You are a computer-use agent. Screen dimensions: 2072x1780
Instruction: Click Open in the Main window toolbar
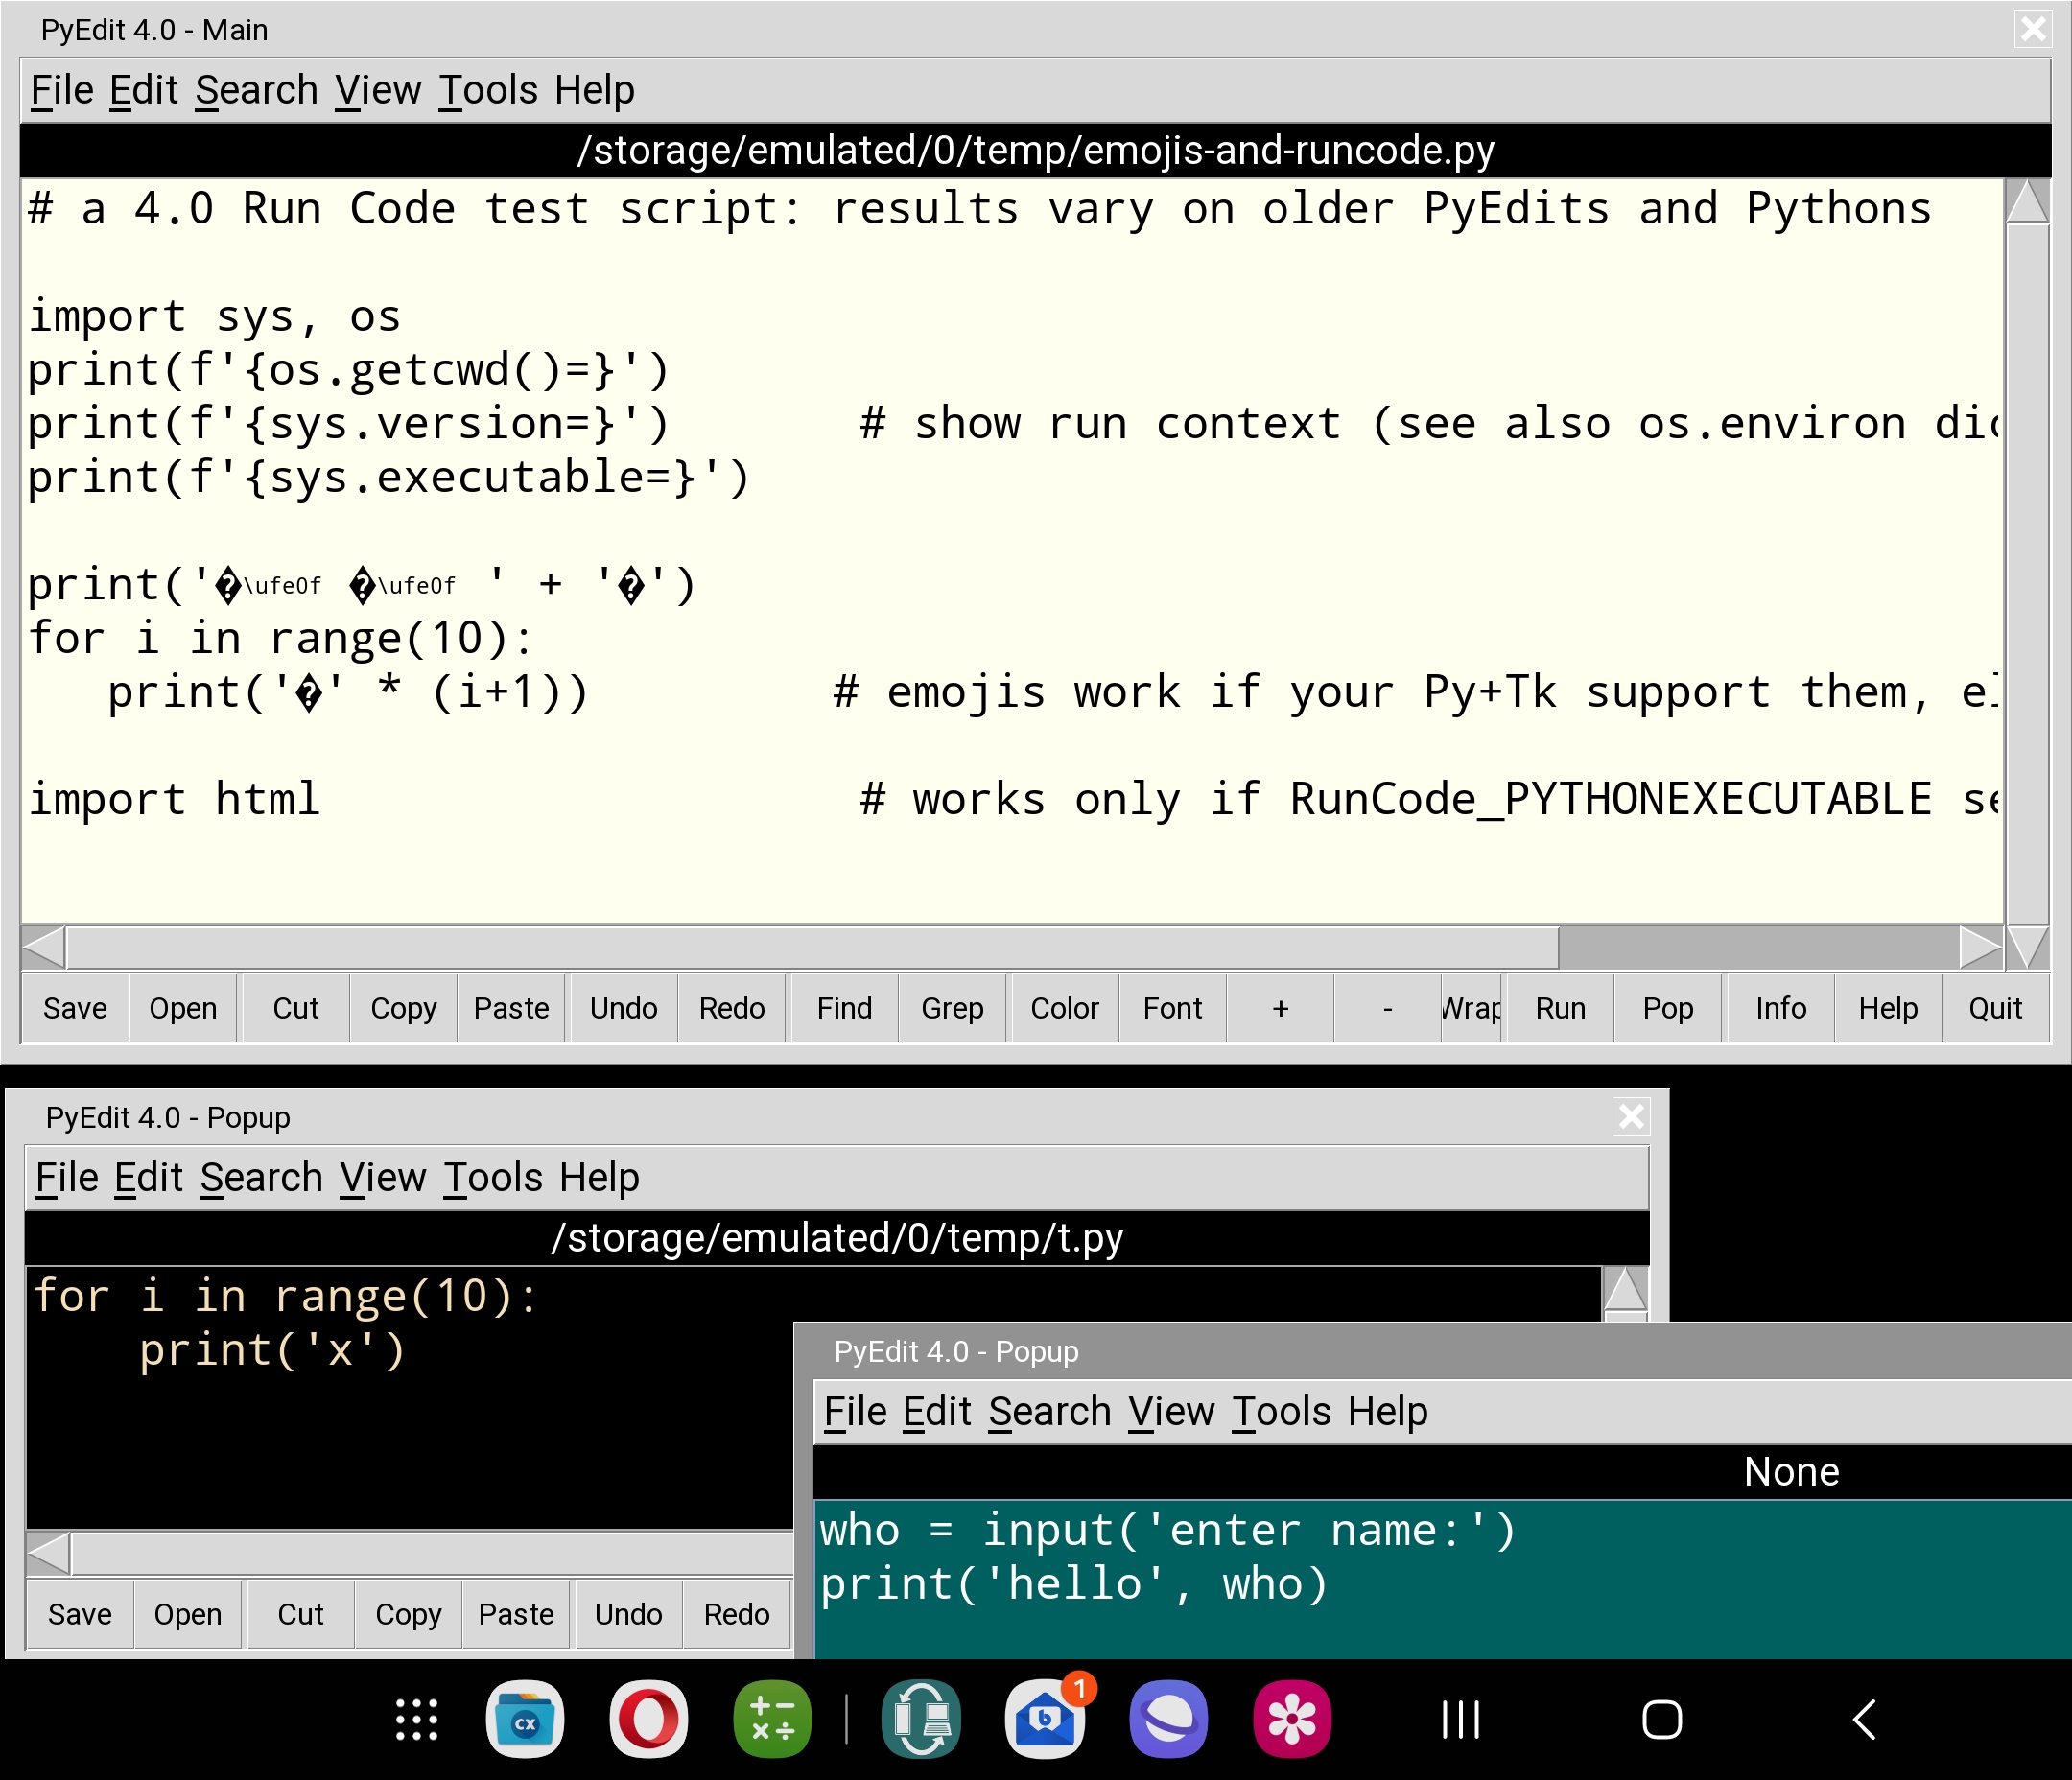[183, 1008]
